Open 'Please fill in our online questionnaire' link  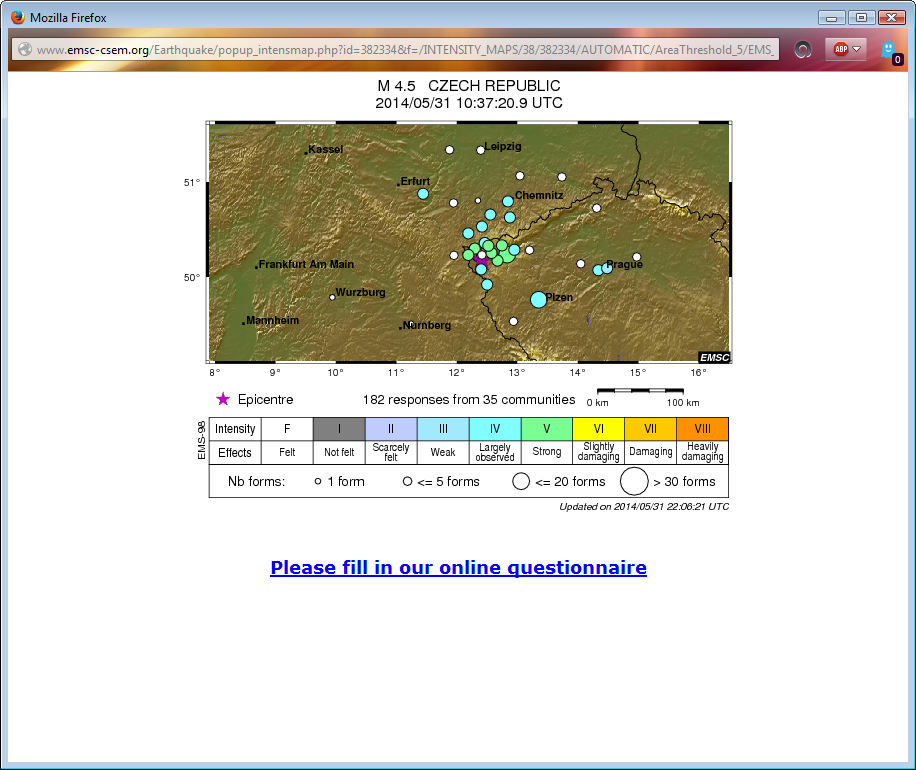click(458, 568)
